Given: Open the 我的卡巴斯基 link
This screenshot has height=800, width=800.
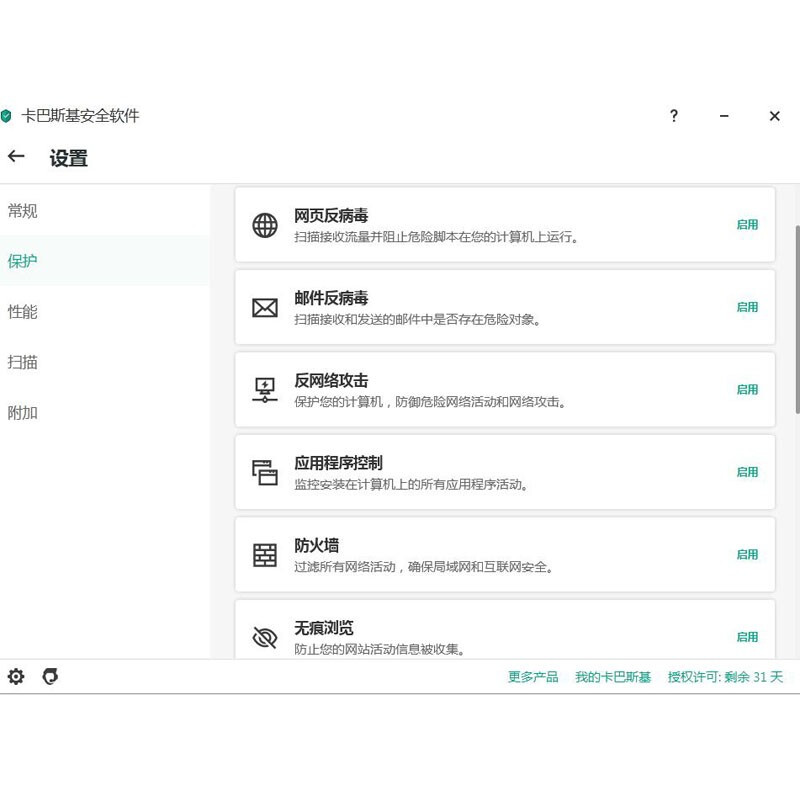Looking at the screenshot, I should 613,677.
